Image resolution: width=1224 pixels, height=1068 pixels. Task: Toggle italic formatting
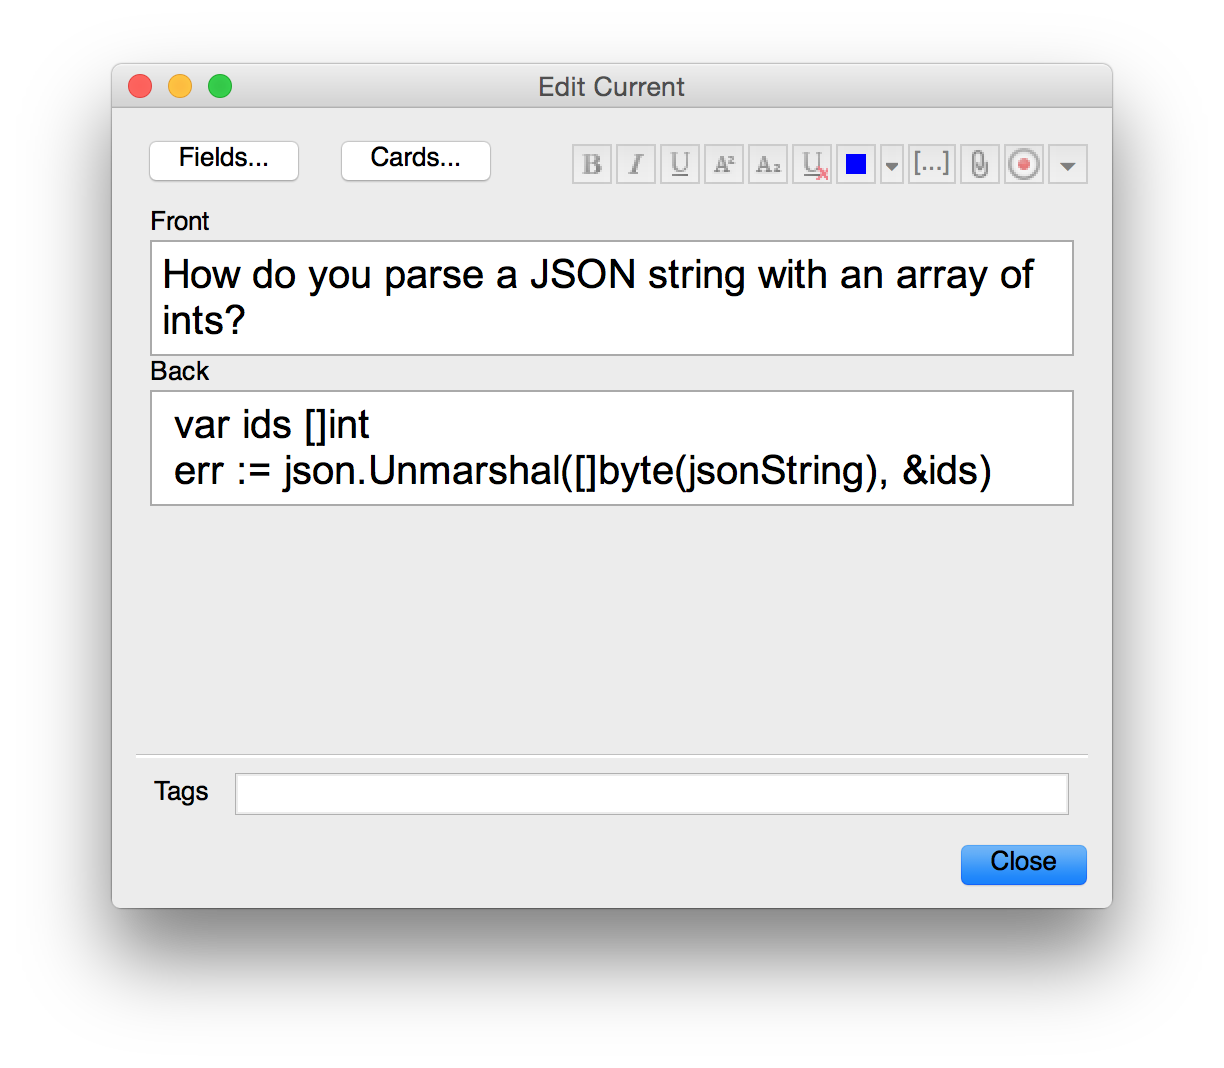pos(635,164)
